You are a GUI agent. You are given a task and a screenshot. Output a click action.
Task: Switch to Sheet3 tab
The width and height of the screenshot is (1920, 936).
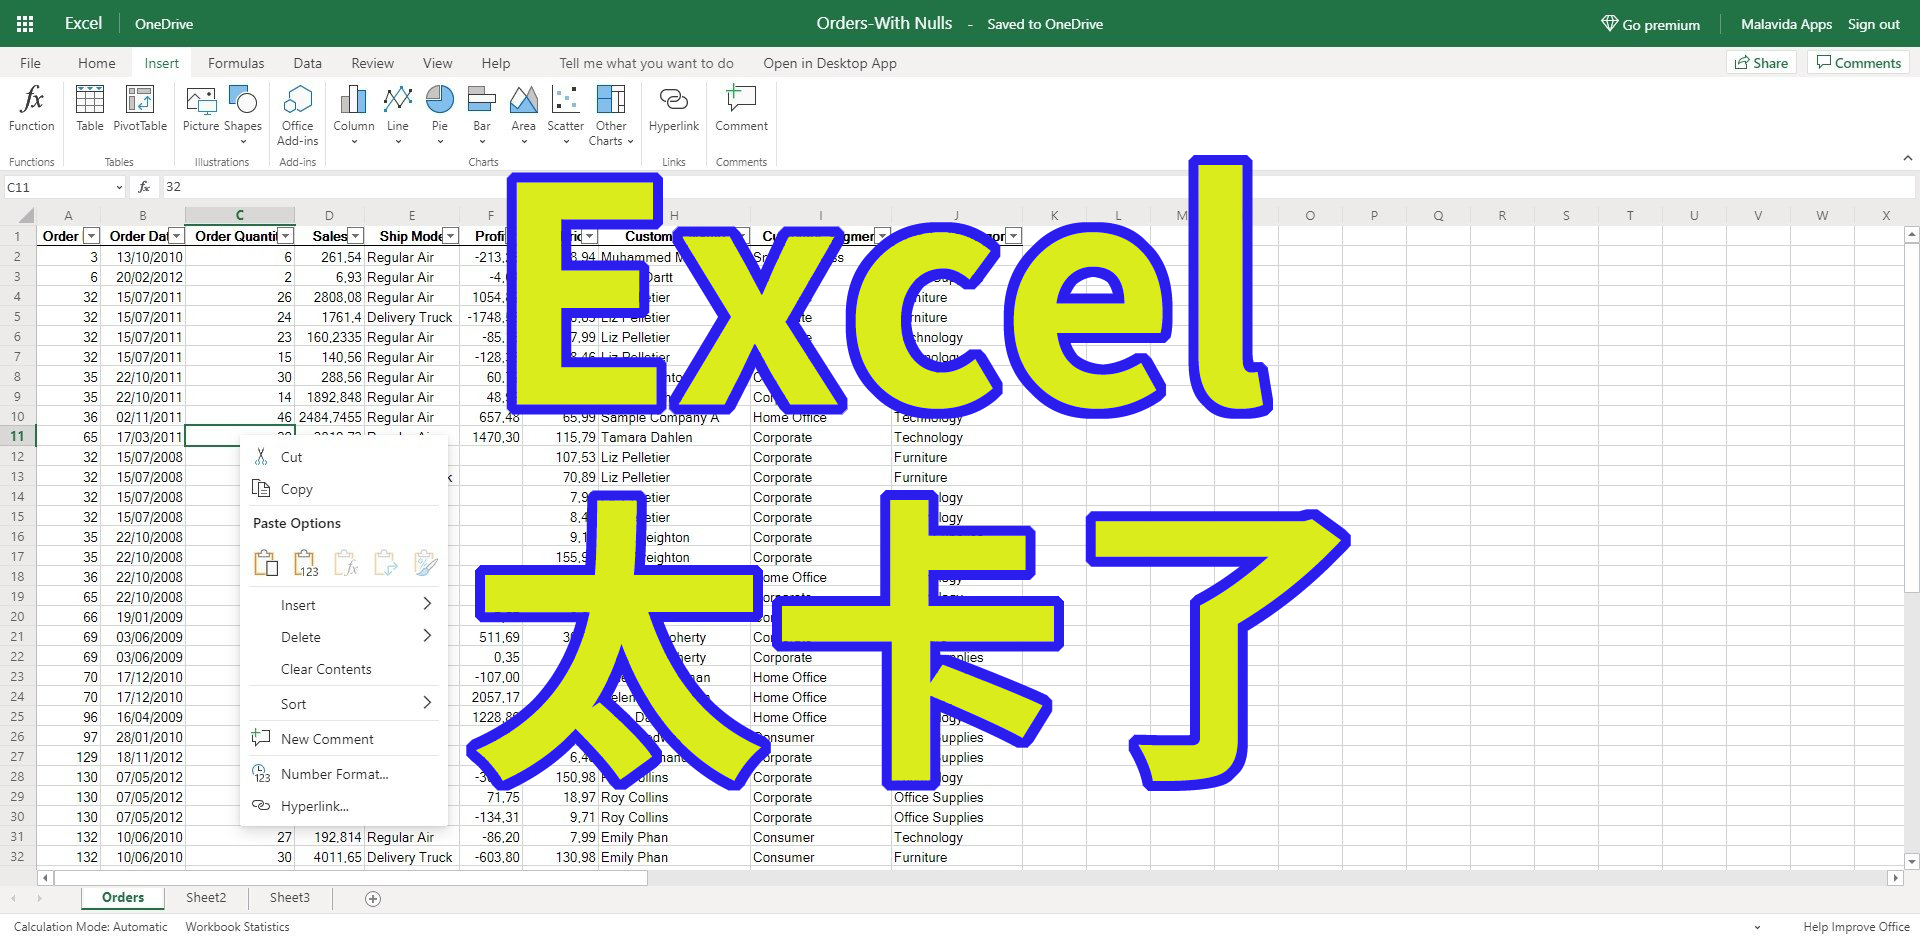[290, 898]
